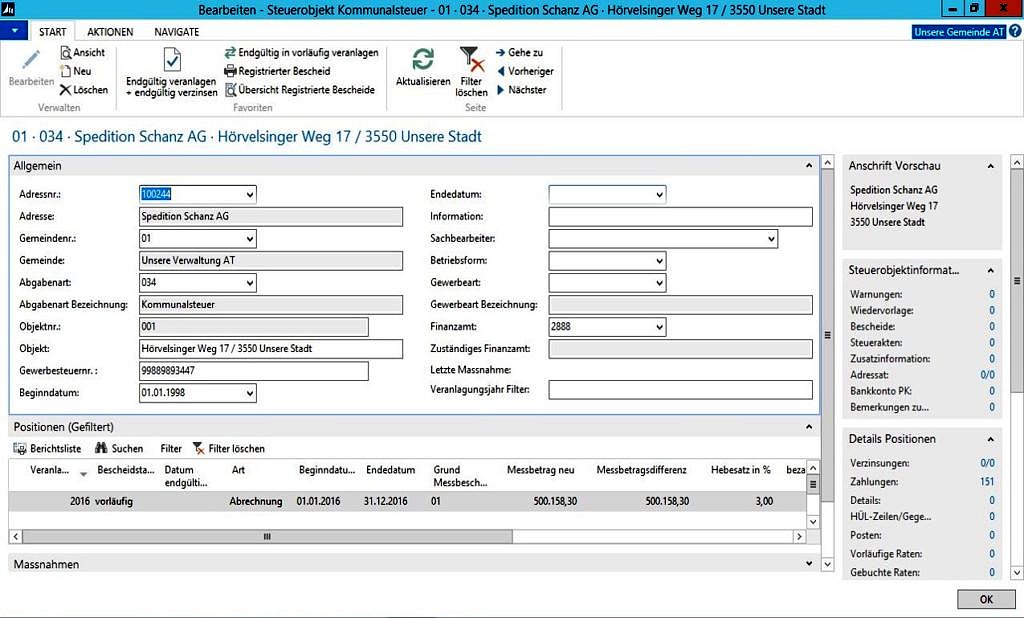Image resolution: width=1024 pixels, height=618 pixels.
Task: Switch to the NAVIGATE ribbon tab
Action: click(176, 32)
